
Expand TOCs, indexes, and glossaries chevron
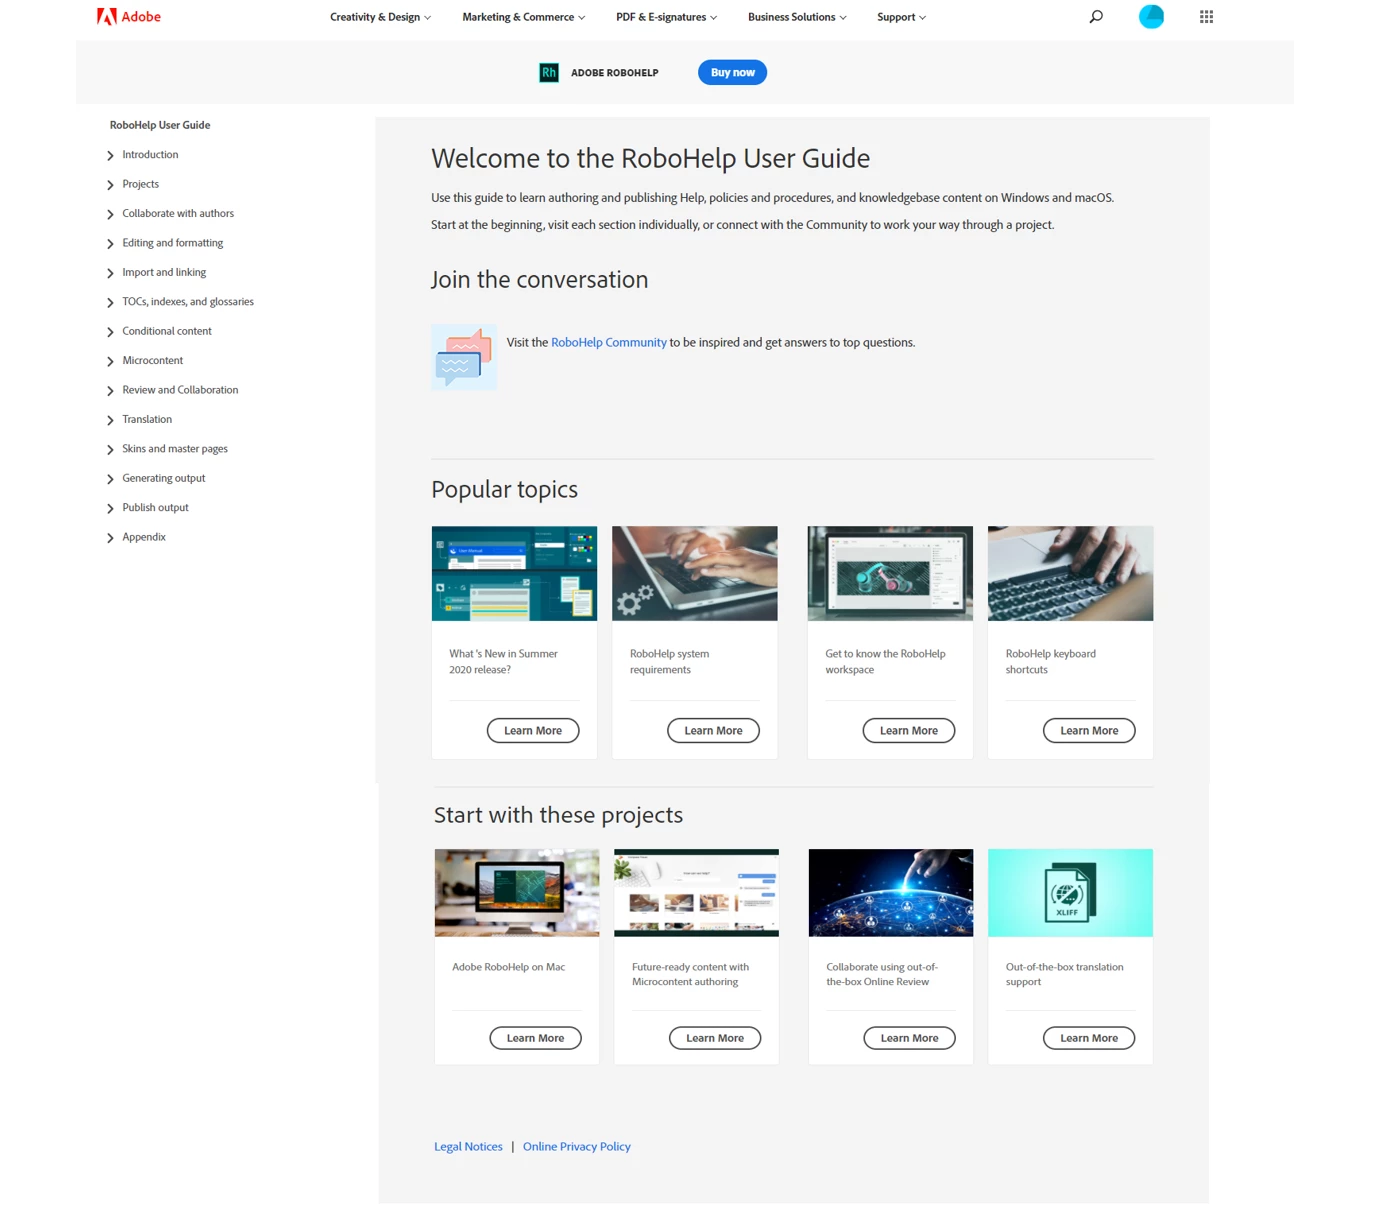110,302
